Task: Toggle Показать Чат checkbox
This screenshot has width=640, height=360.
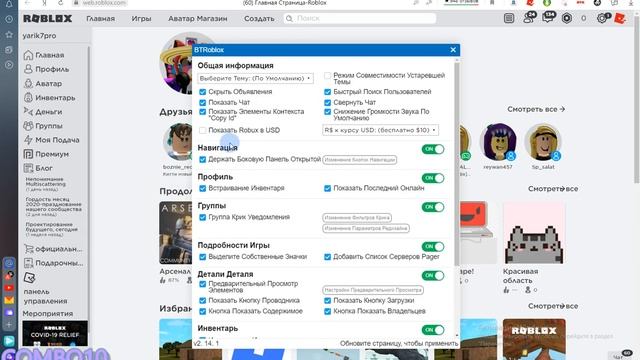Action: [202, 102]
